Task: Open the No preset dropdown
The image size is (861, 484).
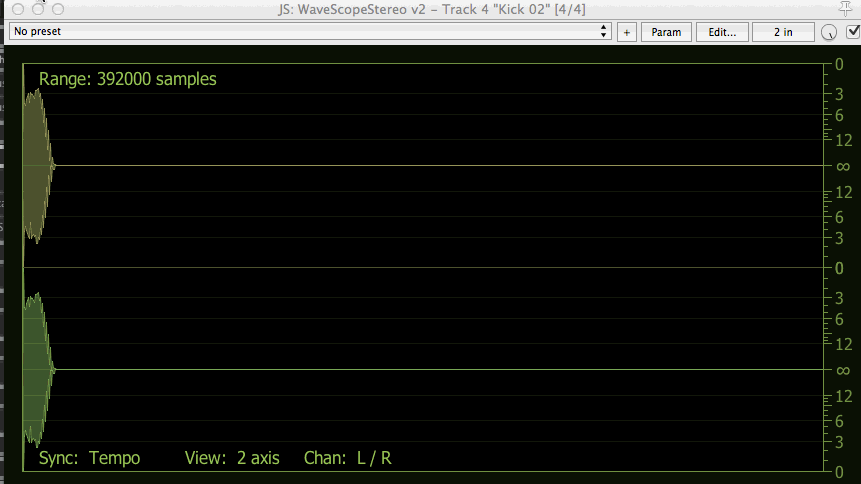Action: [x=310, y=31]
